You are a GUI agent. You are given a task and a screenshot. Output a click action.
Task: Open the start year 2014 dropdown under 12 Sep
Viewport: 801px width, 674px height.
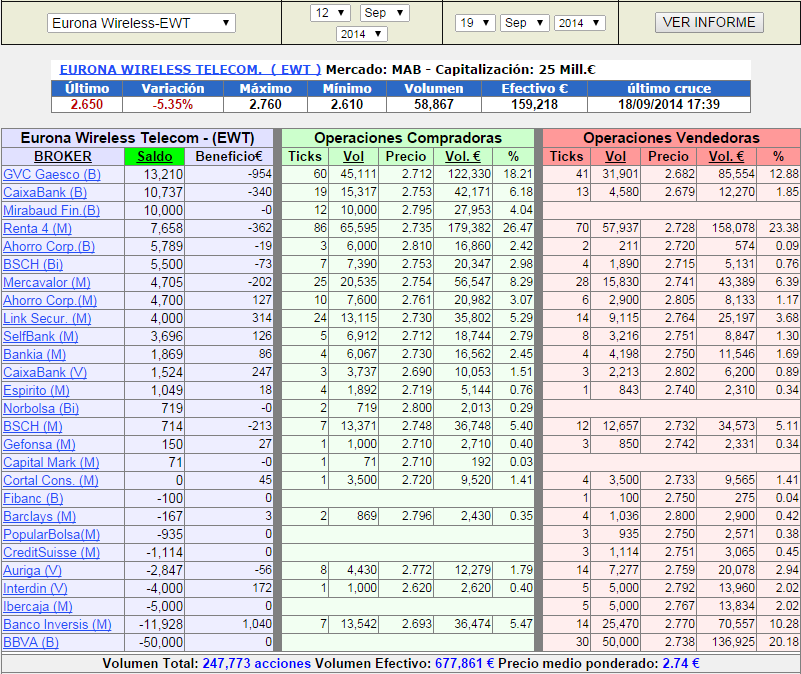362,34
